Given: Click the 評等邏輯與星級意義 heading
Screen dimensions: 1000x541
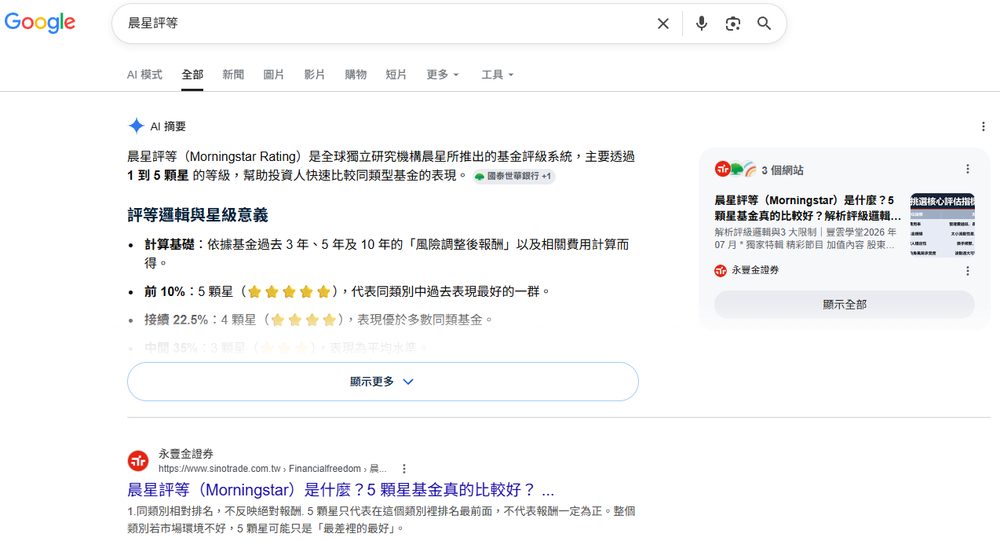Looking at the screenshot, I should 198,215.
